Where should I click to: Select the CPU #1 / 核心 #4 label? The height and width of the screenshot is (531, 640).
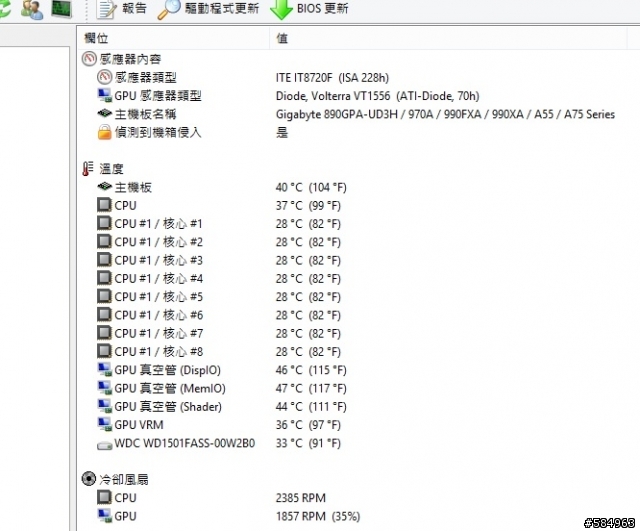[158, 278]
